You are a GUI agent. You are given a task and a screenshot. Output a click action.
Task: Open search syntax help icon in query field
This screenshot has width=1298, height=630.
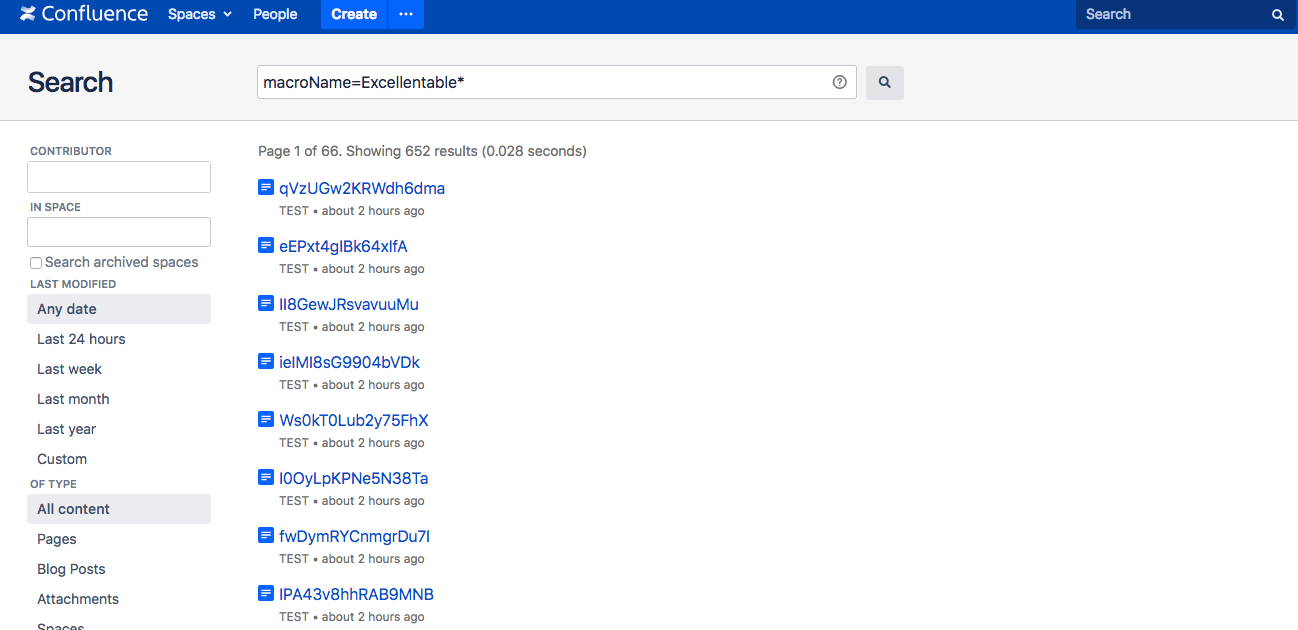tap(839, 83)
